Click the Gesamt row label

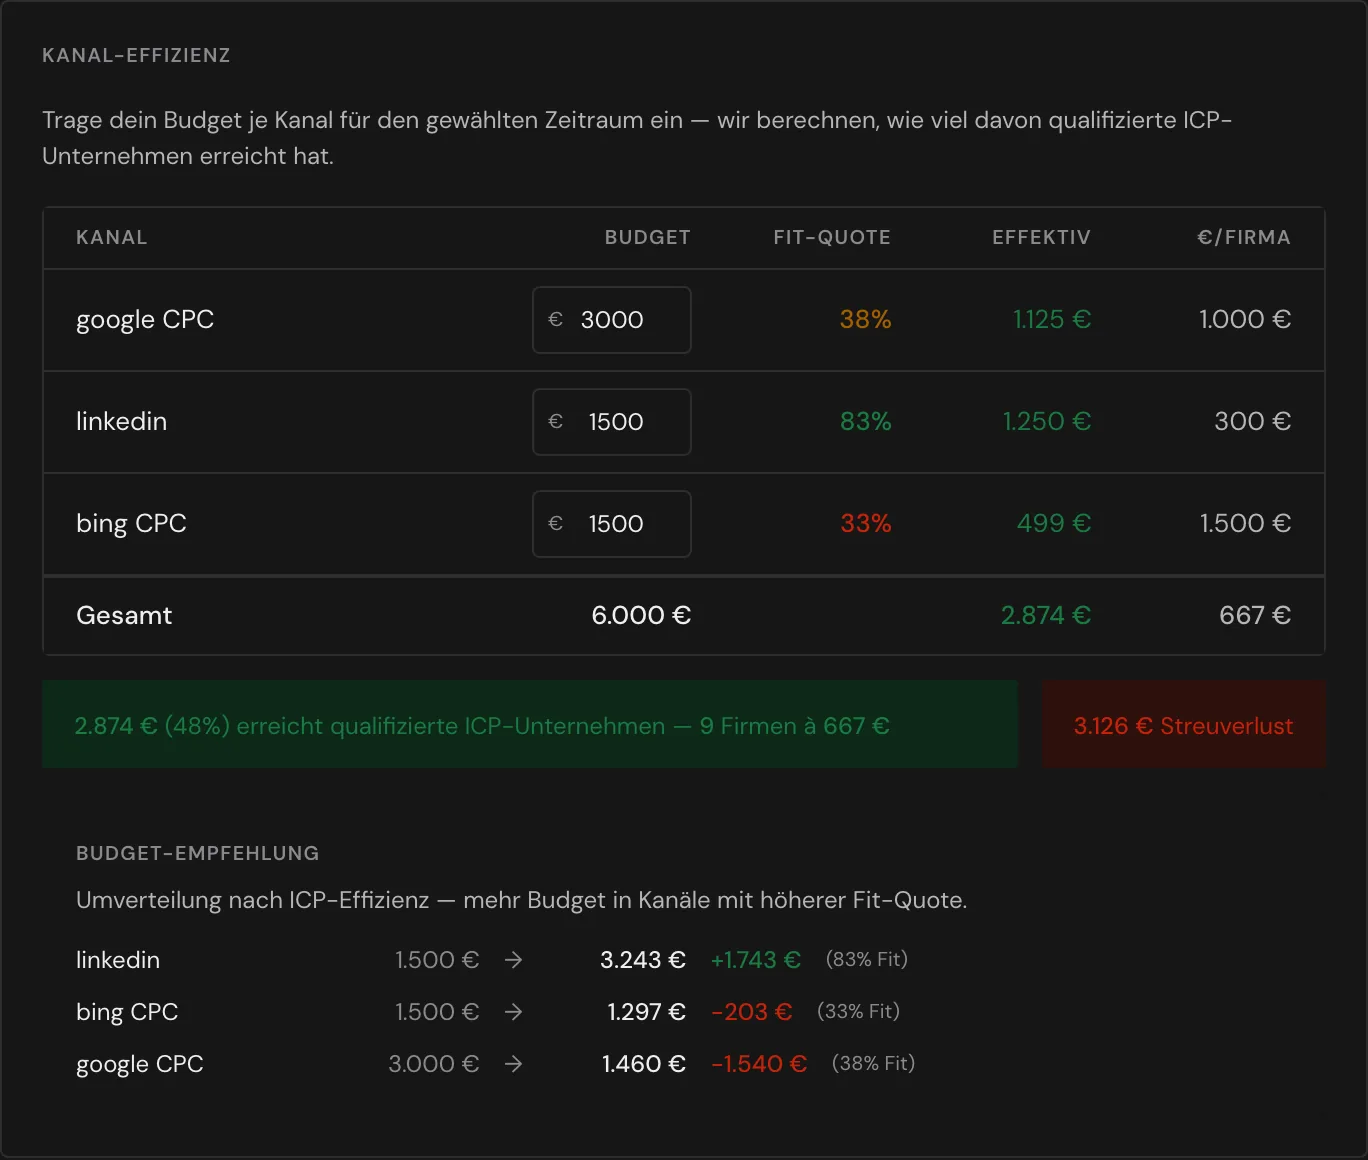tap(124, 616)
